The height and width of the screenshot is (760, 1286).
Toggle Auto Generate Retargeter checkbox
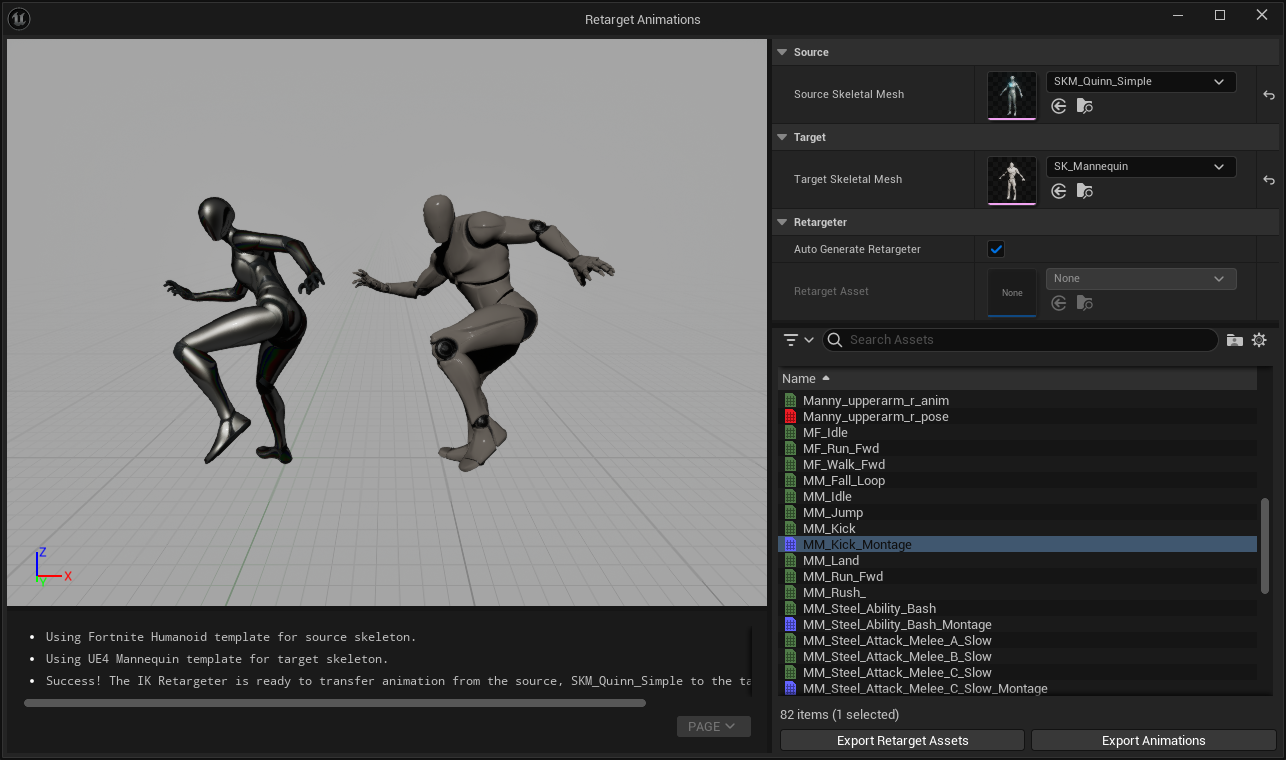[x=996, y=249]
